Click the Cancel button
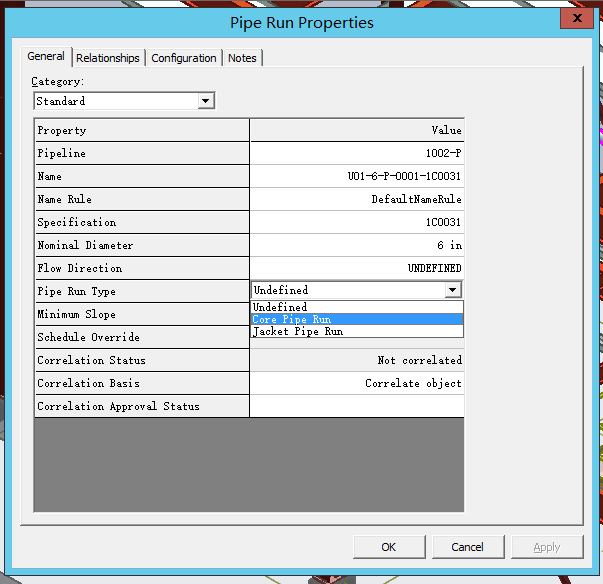603x584 pixels. click(468, 547)
